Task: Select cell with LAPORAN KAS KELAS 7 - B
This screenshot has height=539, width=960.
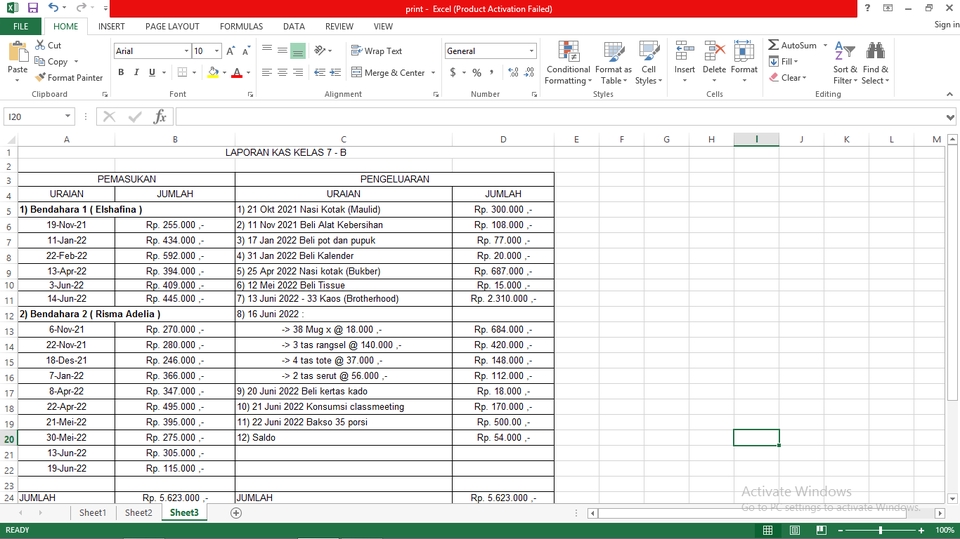Action: coord(286,153)
